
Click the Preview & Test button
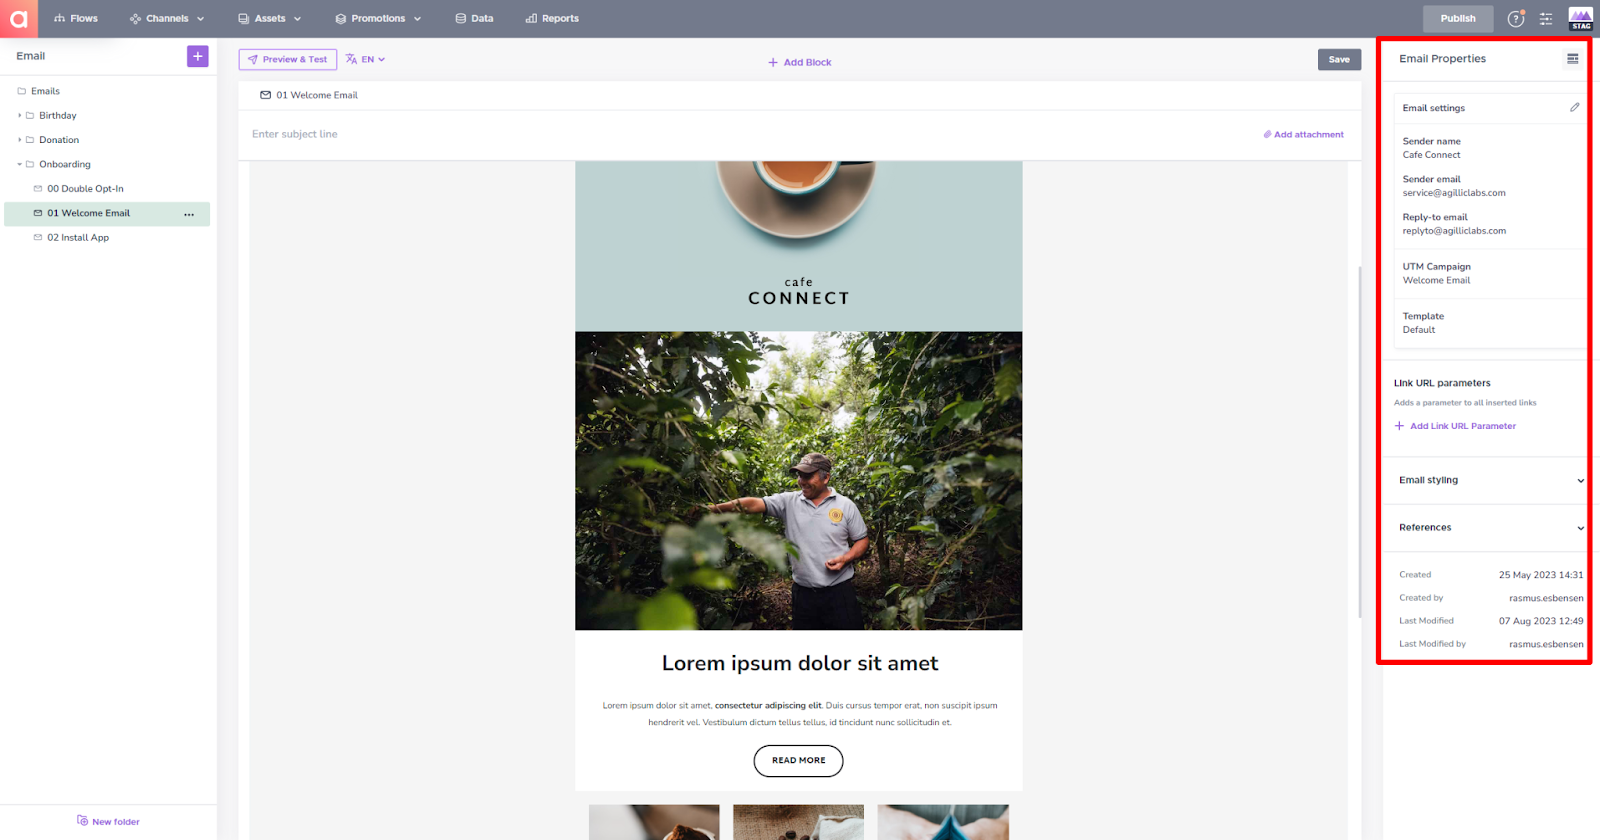point(288,60)
